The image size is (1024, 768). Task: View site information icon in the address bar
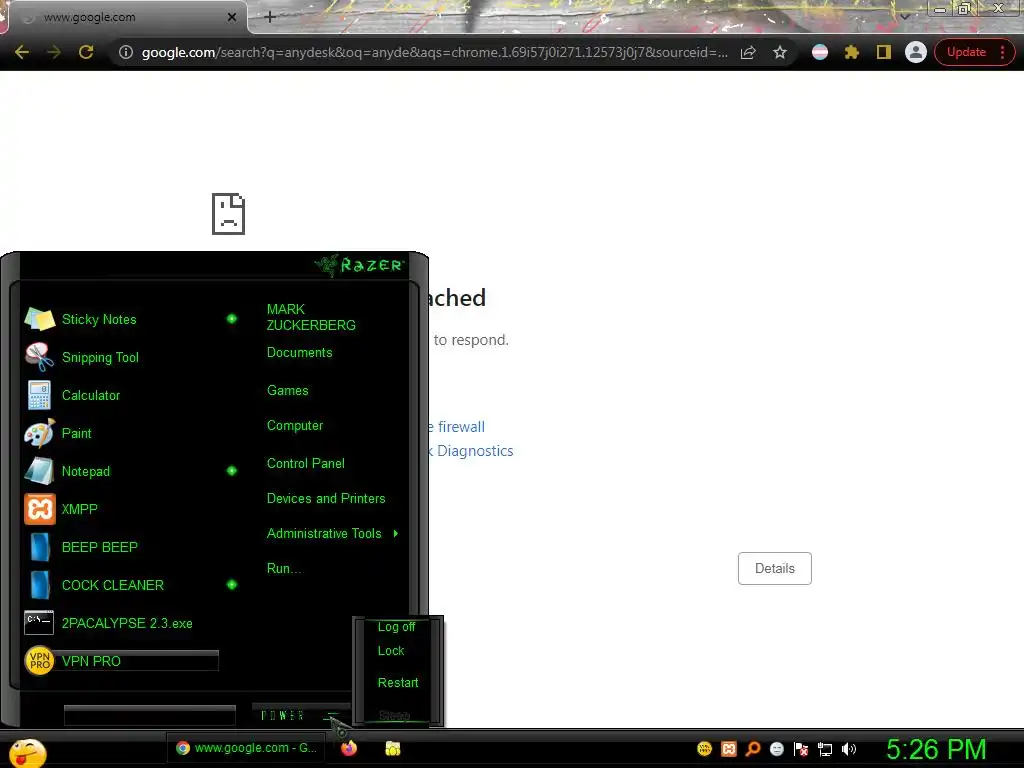click(x=126, y=52)
